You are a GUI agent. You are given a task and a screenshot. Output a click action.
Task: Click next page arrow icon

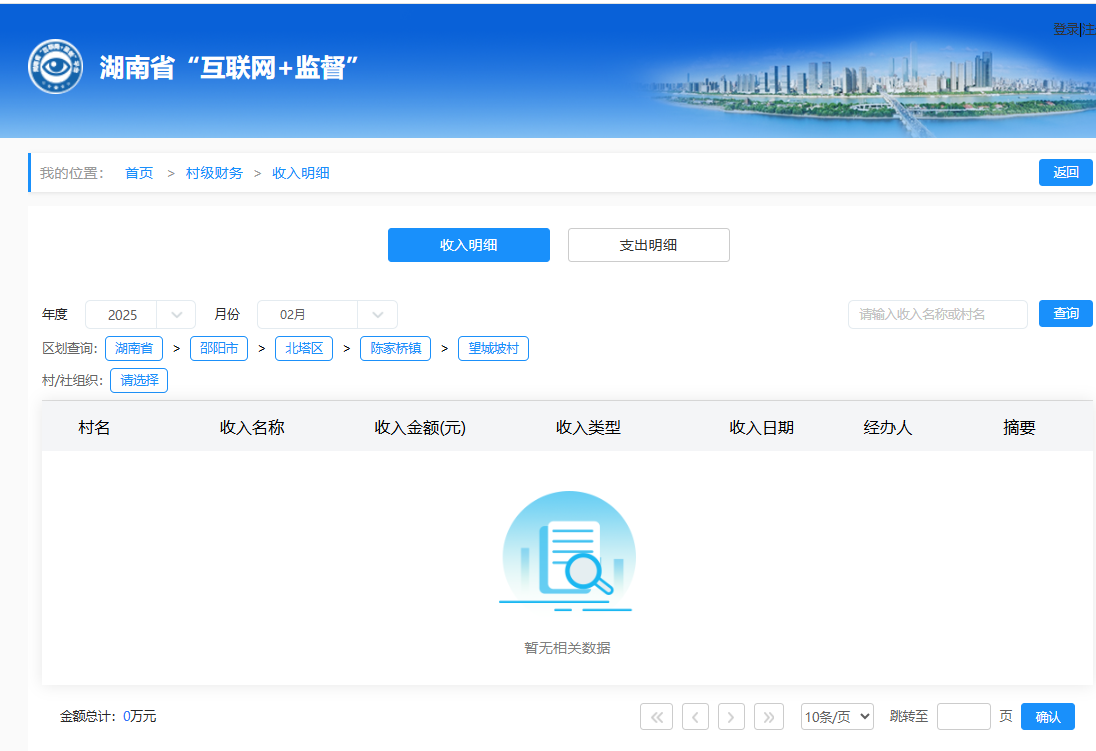coord(732,716)
